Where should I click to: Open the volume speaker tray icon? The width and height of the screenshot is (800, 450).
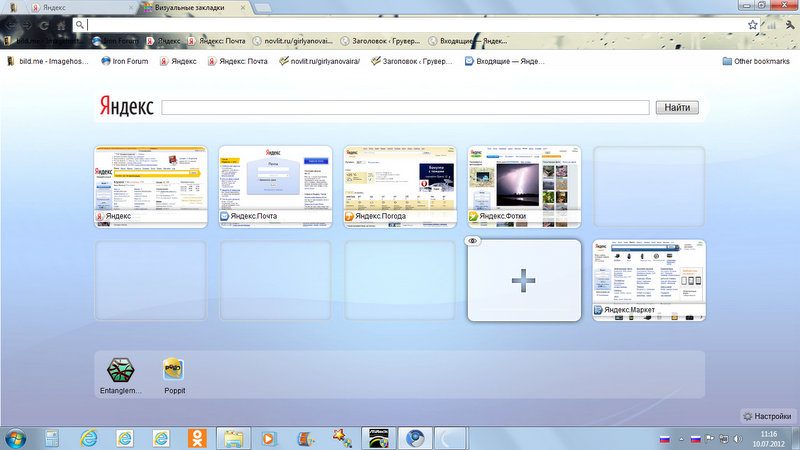click(738, 439)
